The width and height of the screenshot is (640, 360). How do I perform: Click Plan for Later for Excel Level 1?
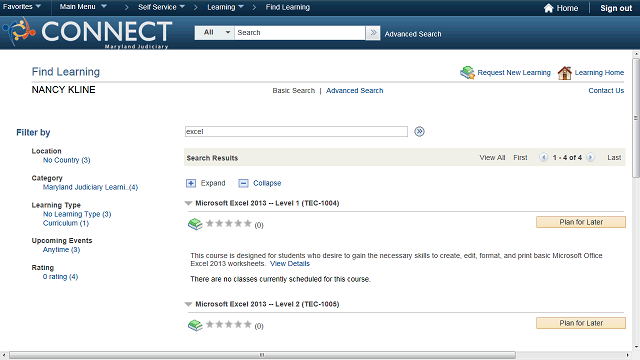click(x=581, y=222)
